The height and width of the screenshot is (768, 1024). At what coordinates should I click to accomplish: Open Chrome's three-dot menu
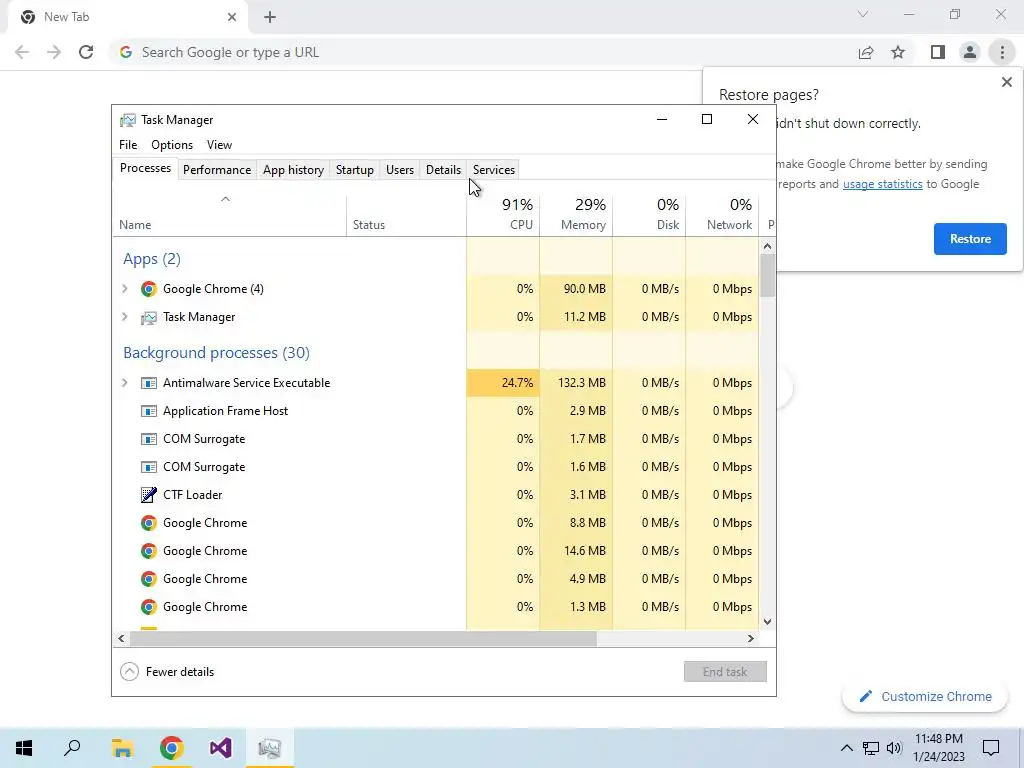click(1002, 52)
